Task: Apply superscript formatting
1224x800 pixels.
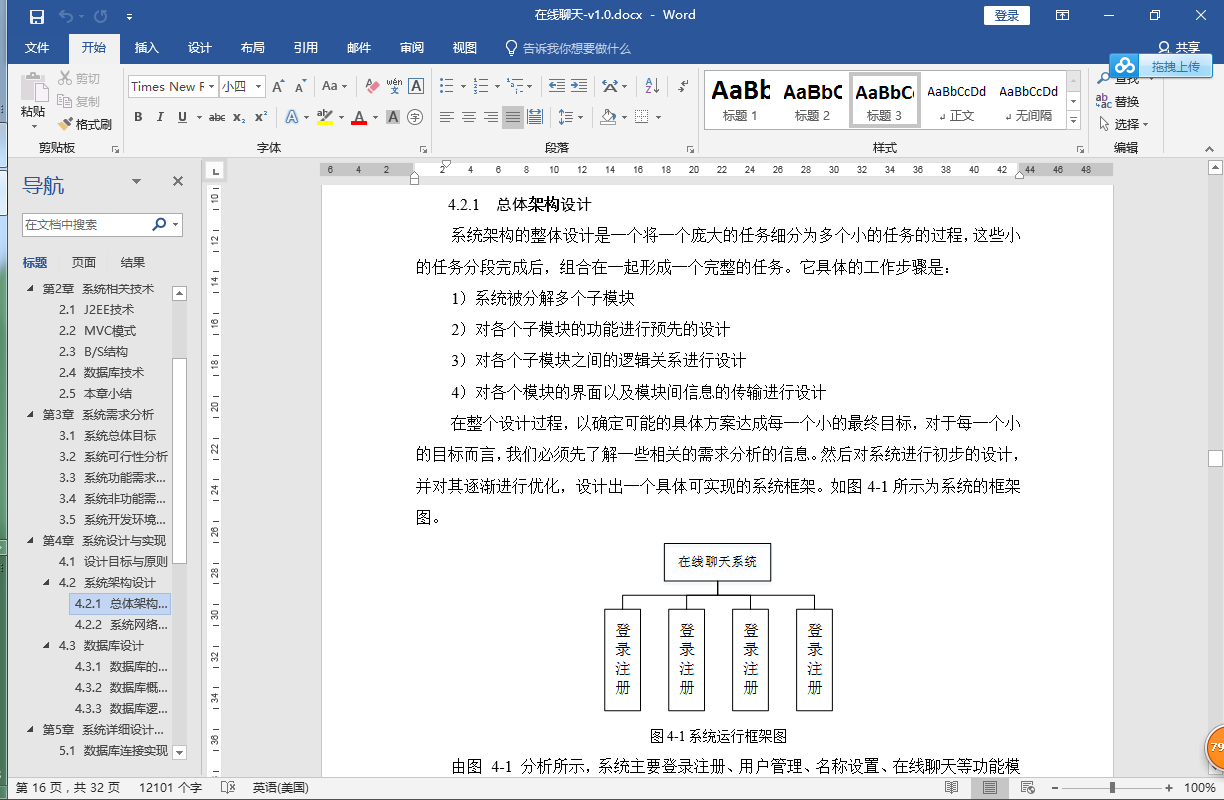Action: tap(261, 118)
